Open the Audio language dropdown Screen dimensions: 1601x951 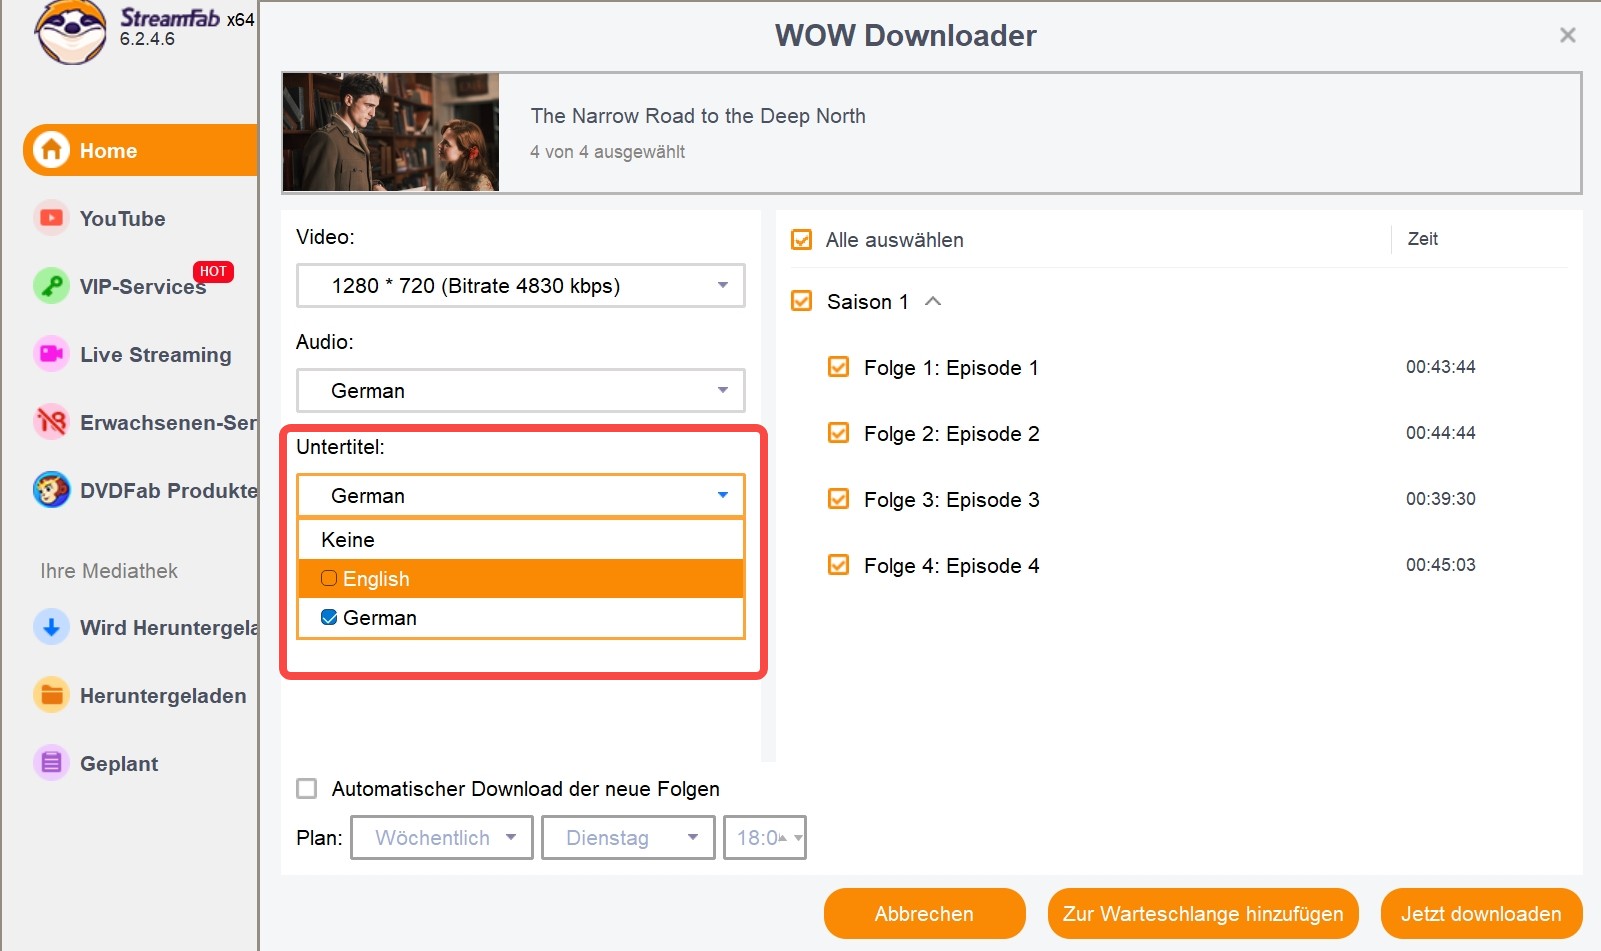click(521, 391)
